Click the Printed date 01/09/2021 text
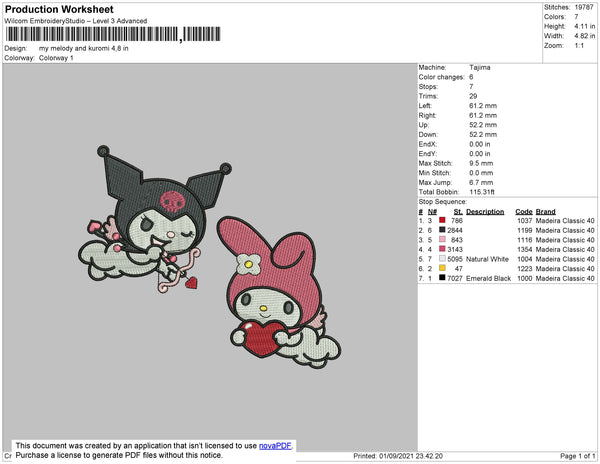 398,456
